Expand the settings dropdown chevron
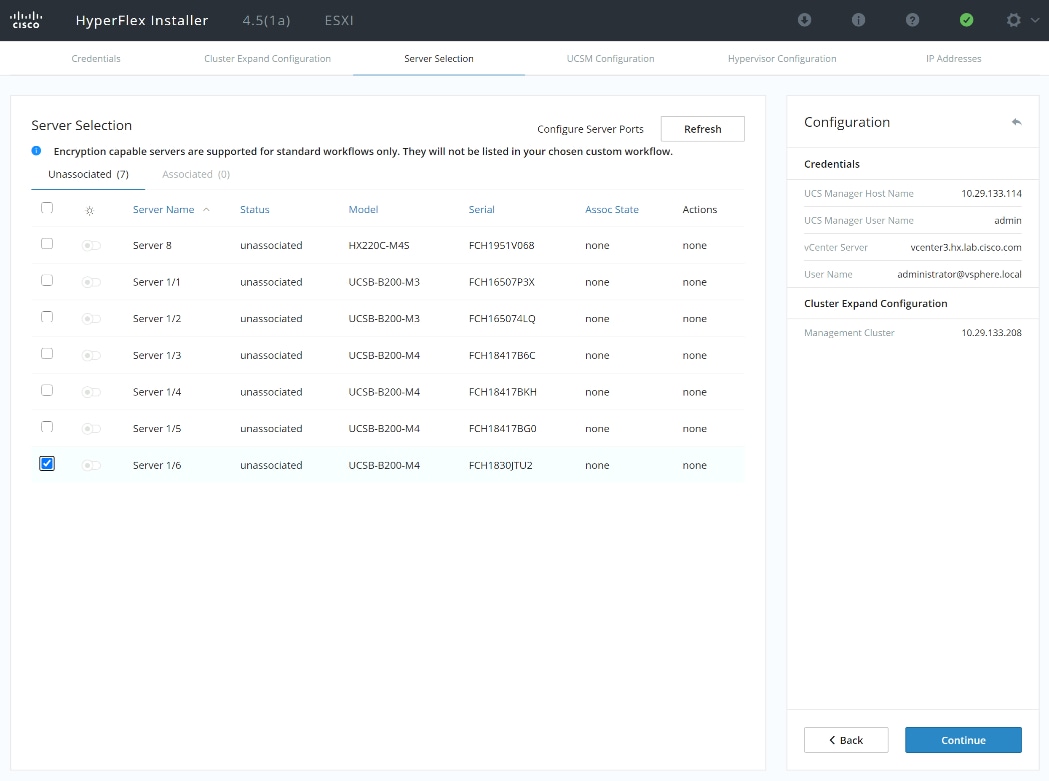 pyautogui.click(x=1035, y=20)
